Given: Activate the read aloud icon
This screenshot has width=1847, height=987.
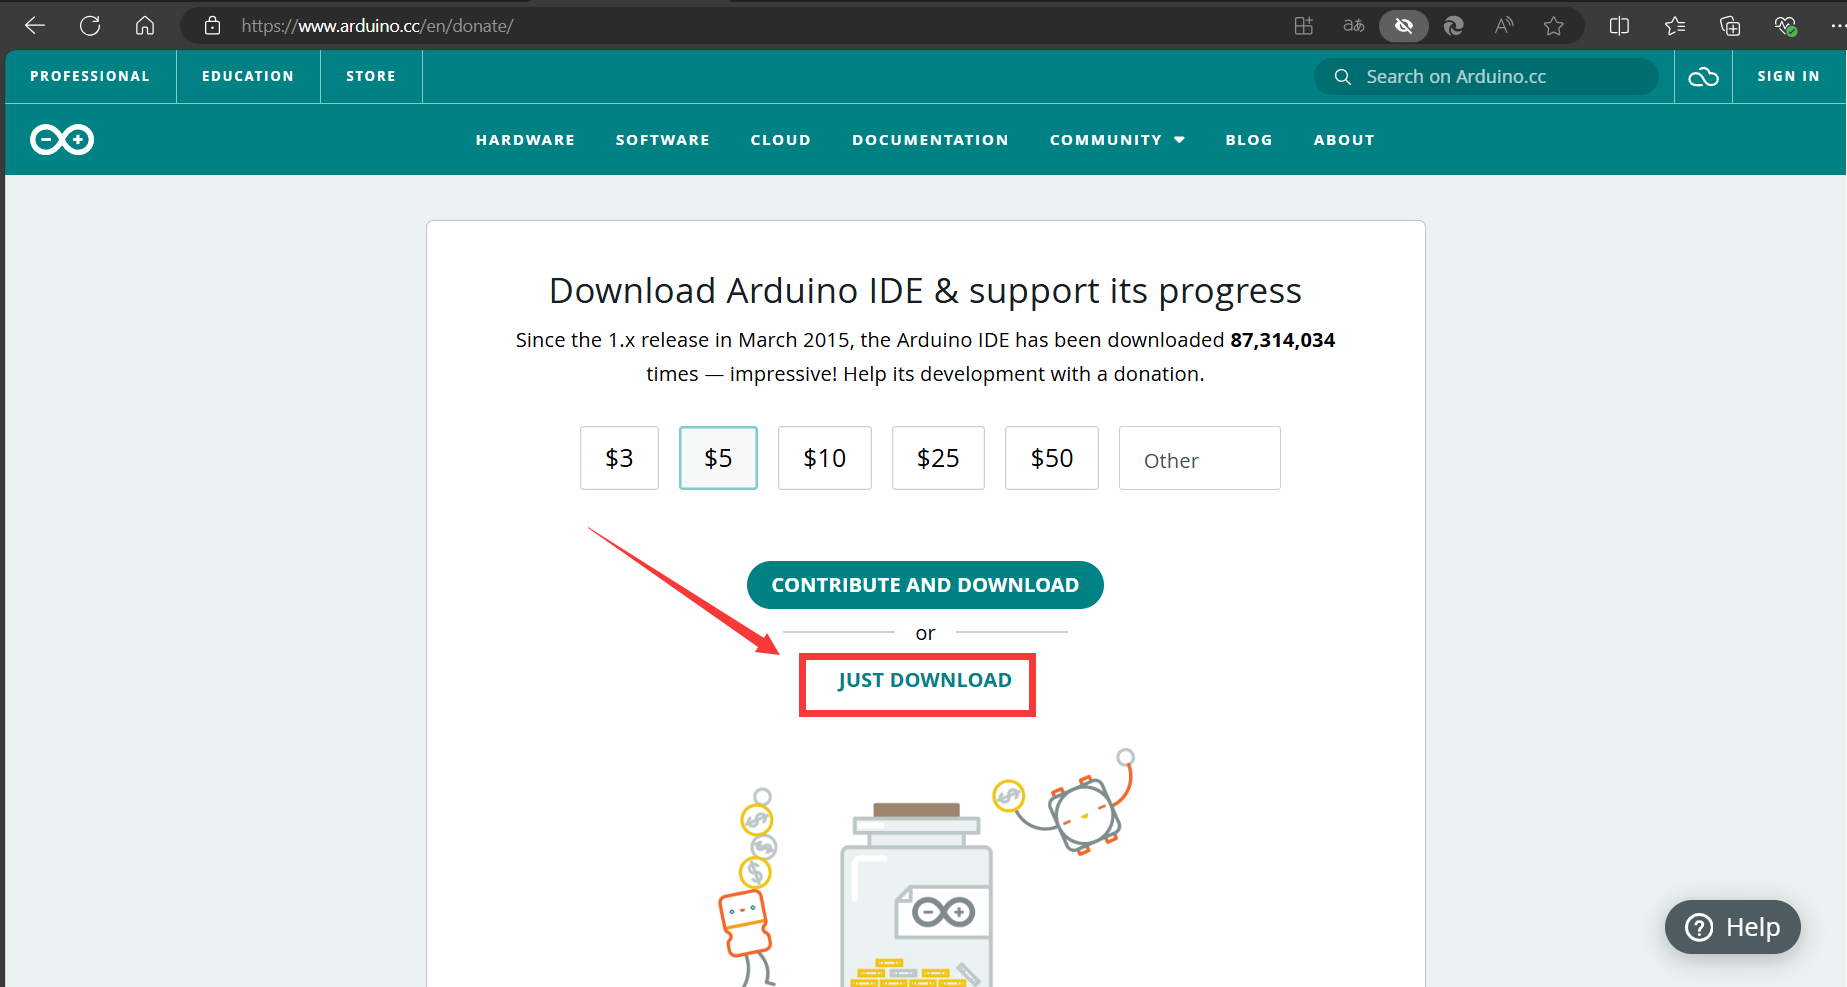Looking at the screenshot, I should pyautogui.click(x=1504, y=26).
